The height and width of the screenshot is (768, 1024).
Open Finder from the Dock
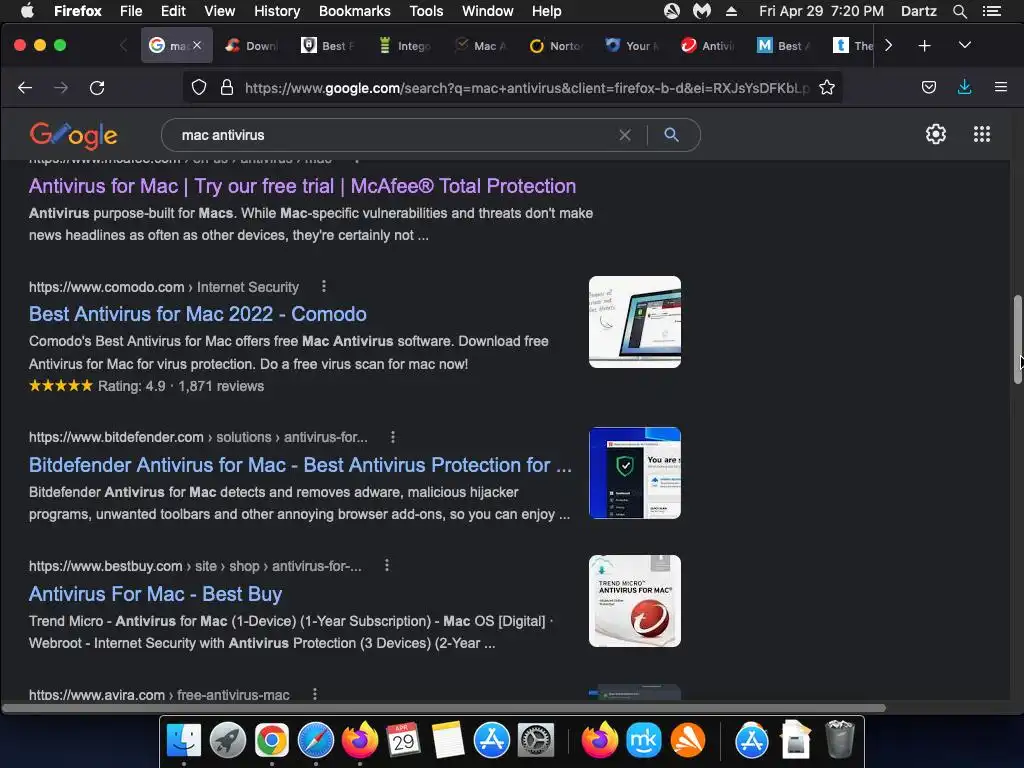point(184,740)
